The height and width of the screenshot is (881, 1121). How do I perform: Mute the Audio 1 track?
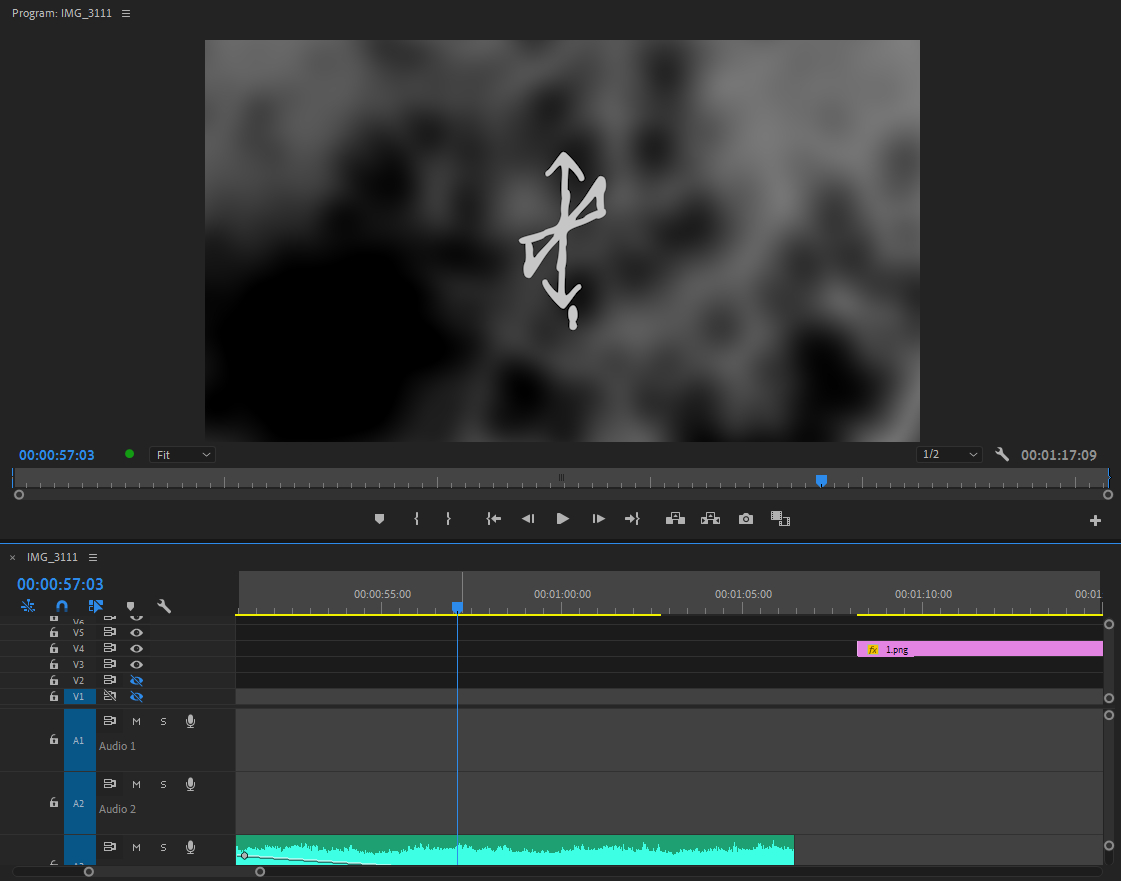137,721
